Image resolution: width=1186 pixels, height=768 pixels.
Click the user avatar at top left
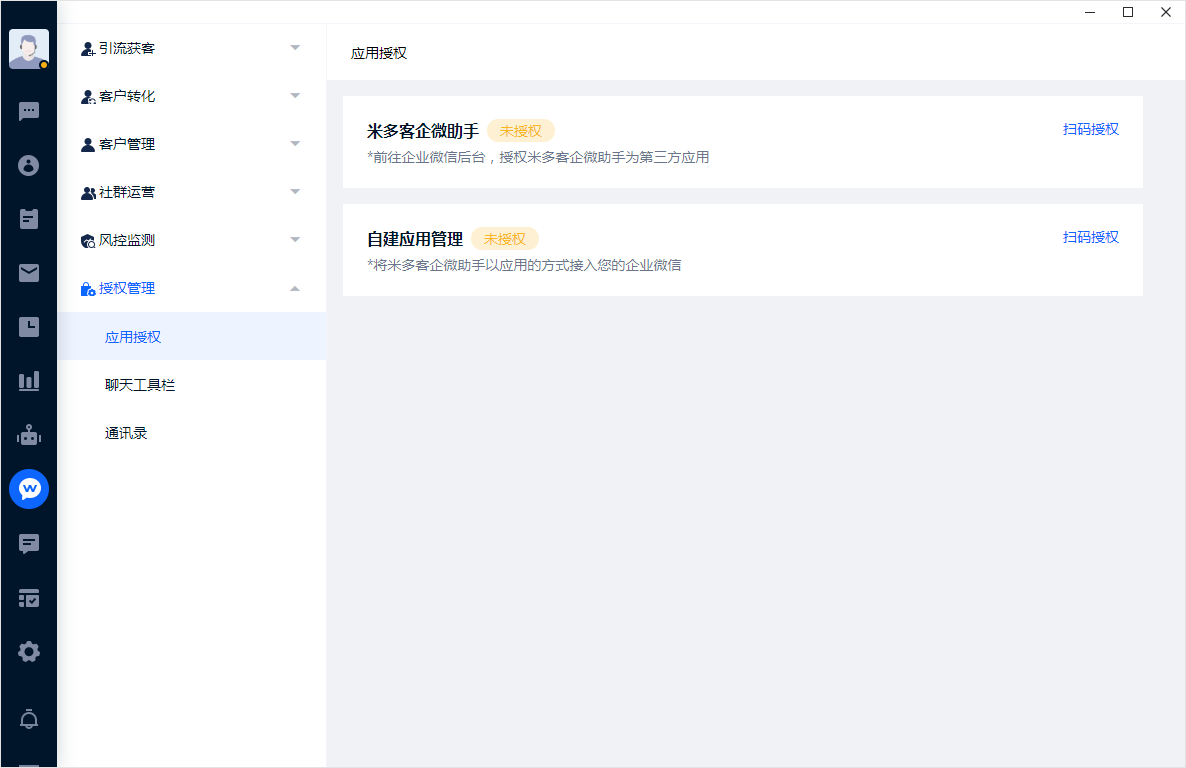click(x=29, y=49)
